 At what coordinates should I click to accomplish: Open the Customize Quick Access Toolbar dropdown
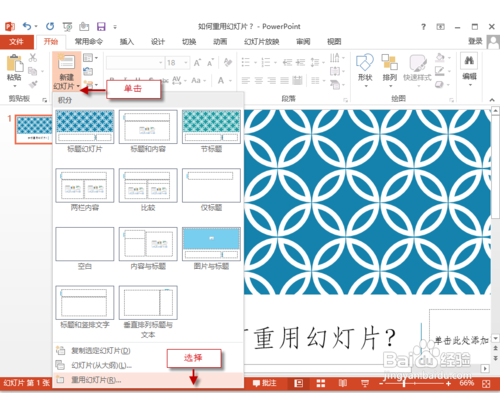(x=115, y=27)
